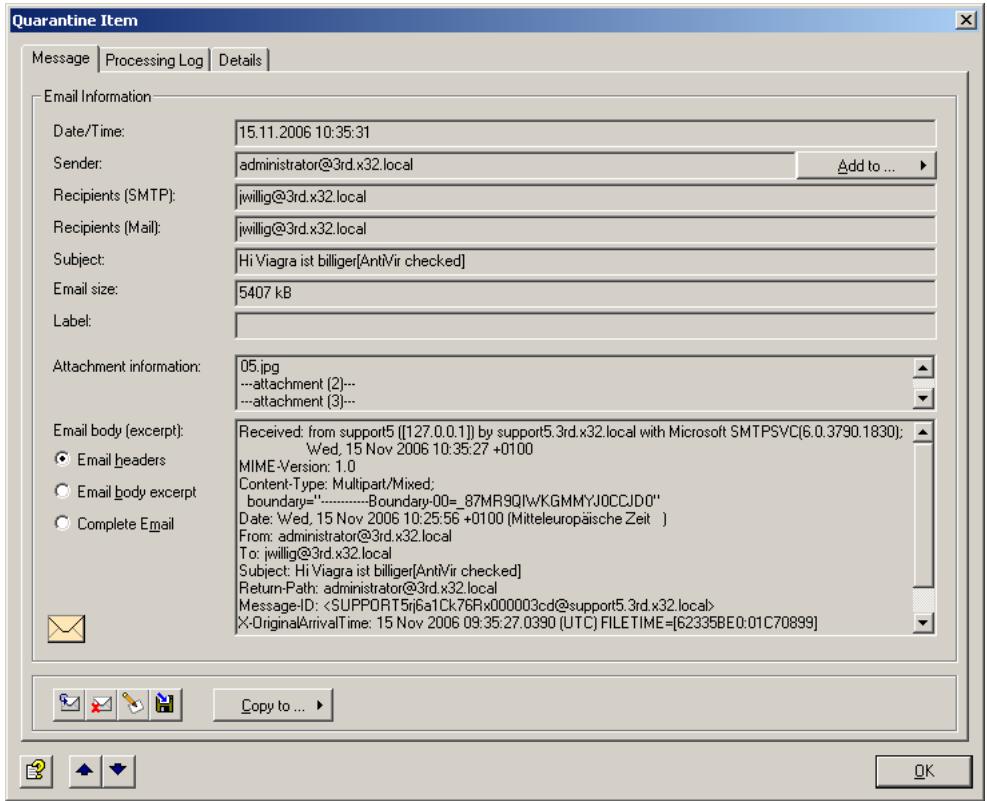This screenshot has height=801, width=987.
Task: Open the help question mark icon
Action: click(36, 771)
